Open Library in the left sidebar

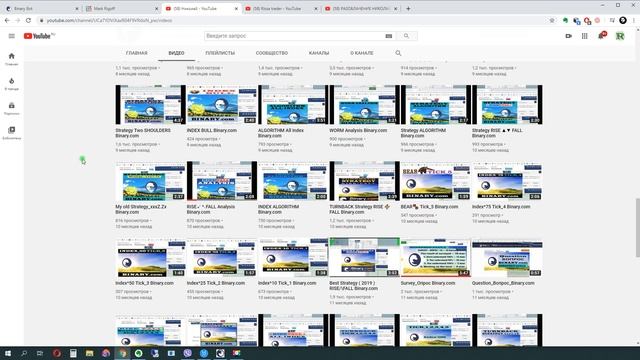(x=11, y=133)
